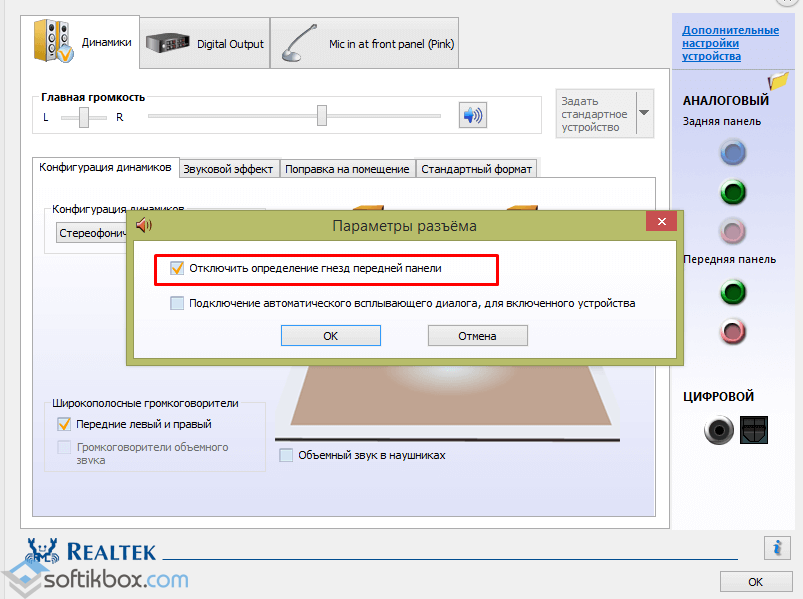
Task: Enable Объемный звук в наушниках checkbox
Action: [287, 455]
